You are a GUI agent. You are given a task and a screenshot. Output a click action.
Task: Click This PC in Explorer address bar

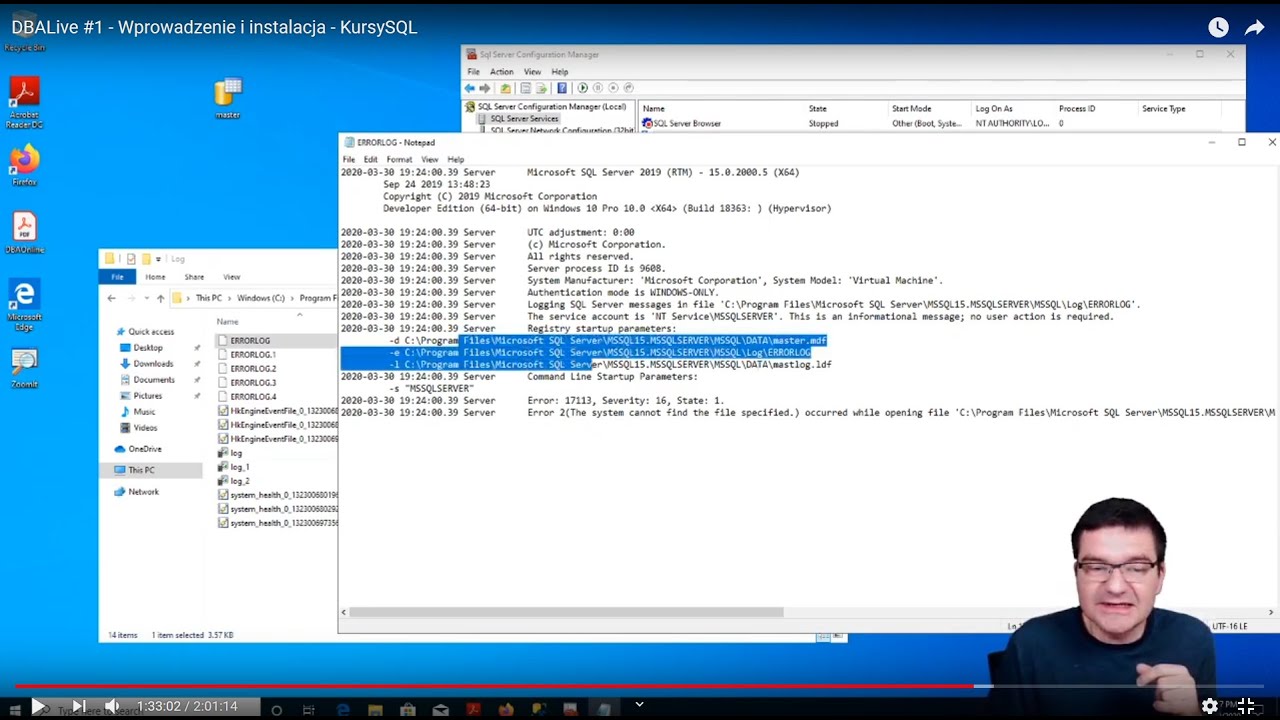coord(209,298)
